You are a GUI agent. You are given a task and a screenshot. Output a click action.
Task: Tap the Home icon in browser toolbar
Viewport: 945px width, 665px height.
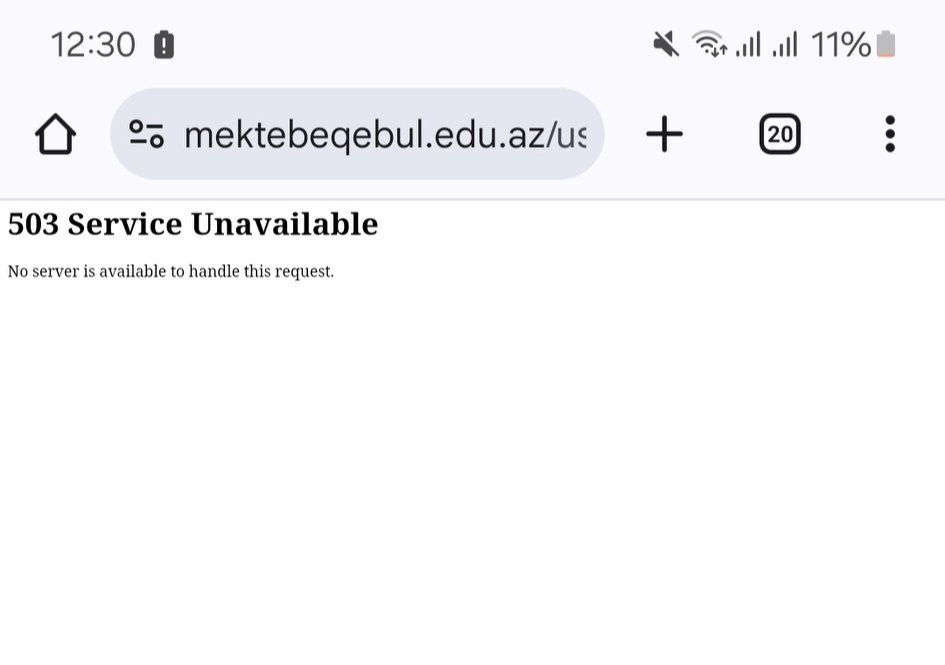[56, 134]
